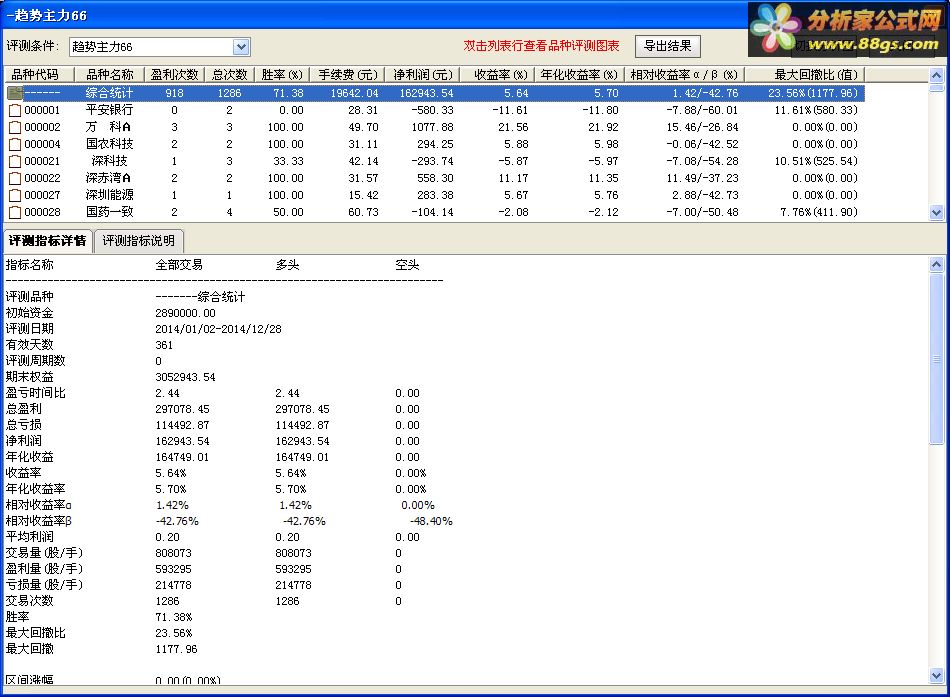Click the 深赤湾A name cell
This screenshot has height=697, width=950.
tap(108, 178)
